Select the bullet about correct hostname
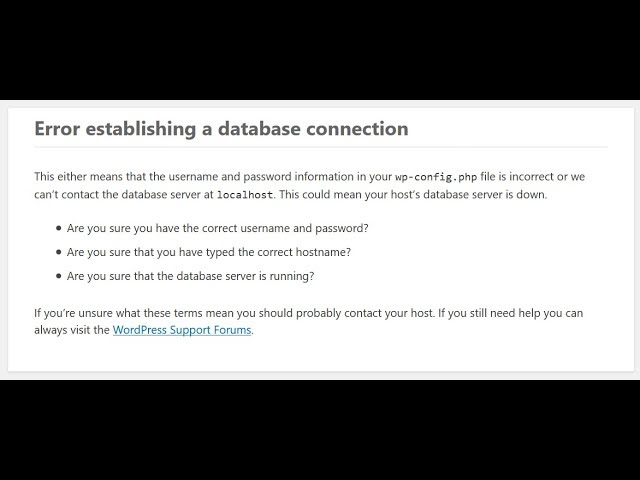 (x=209, y=252)
